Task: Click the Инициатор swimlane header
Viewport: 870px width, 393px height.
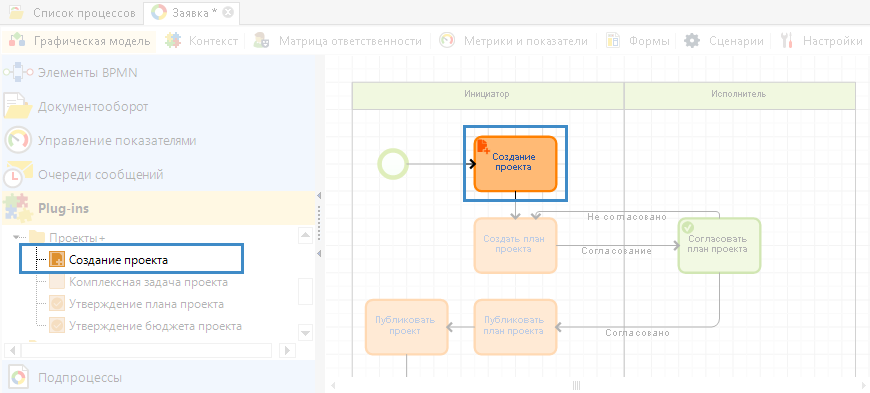Action: pos(488,95)
